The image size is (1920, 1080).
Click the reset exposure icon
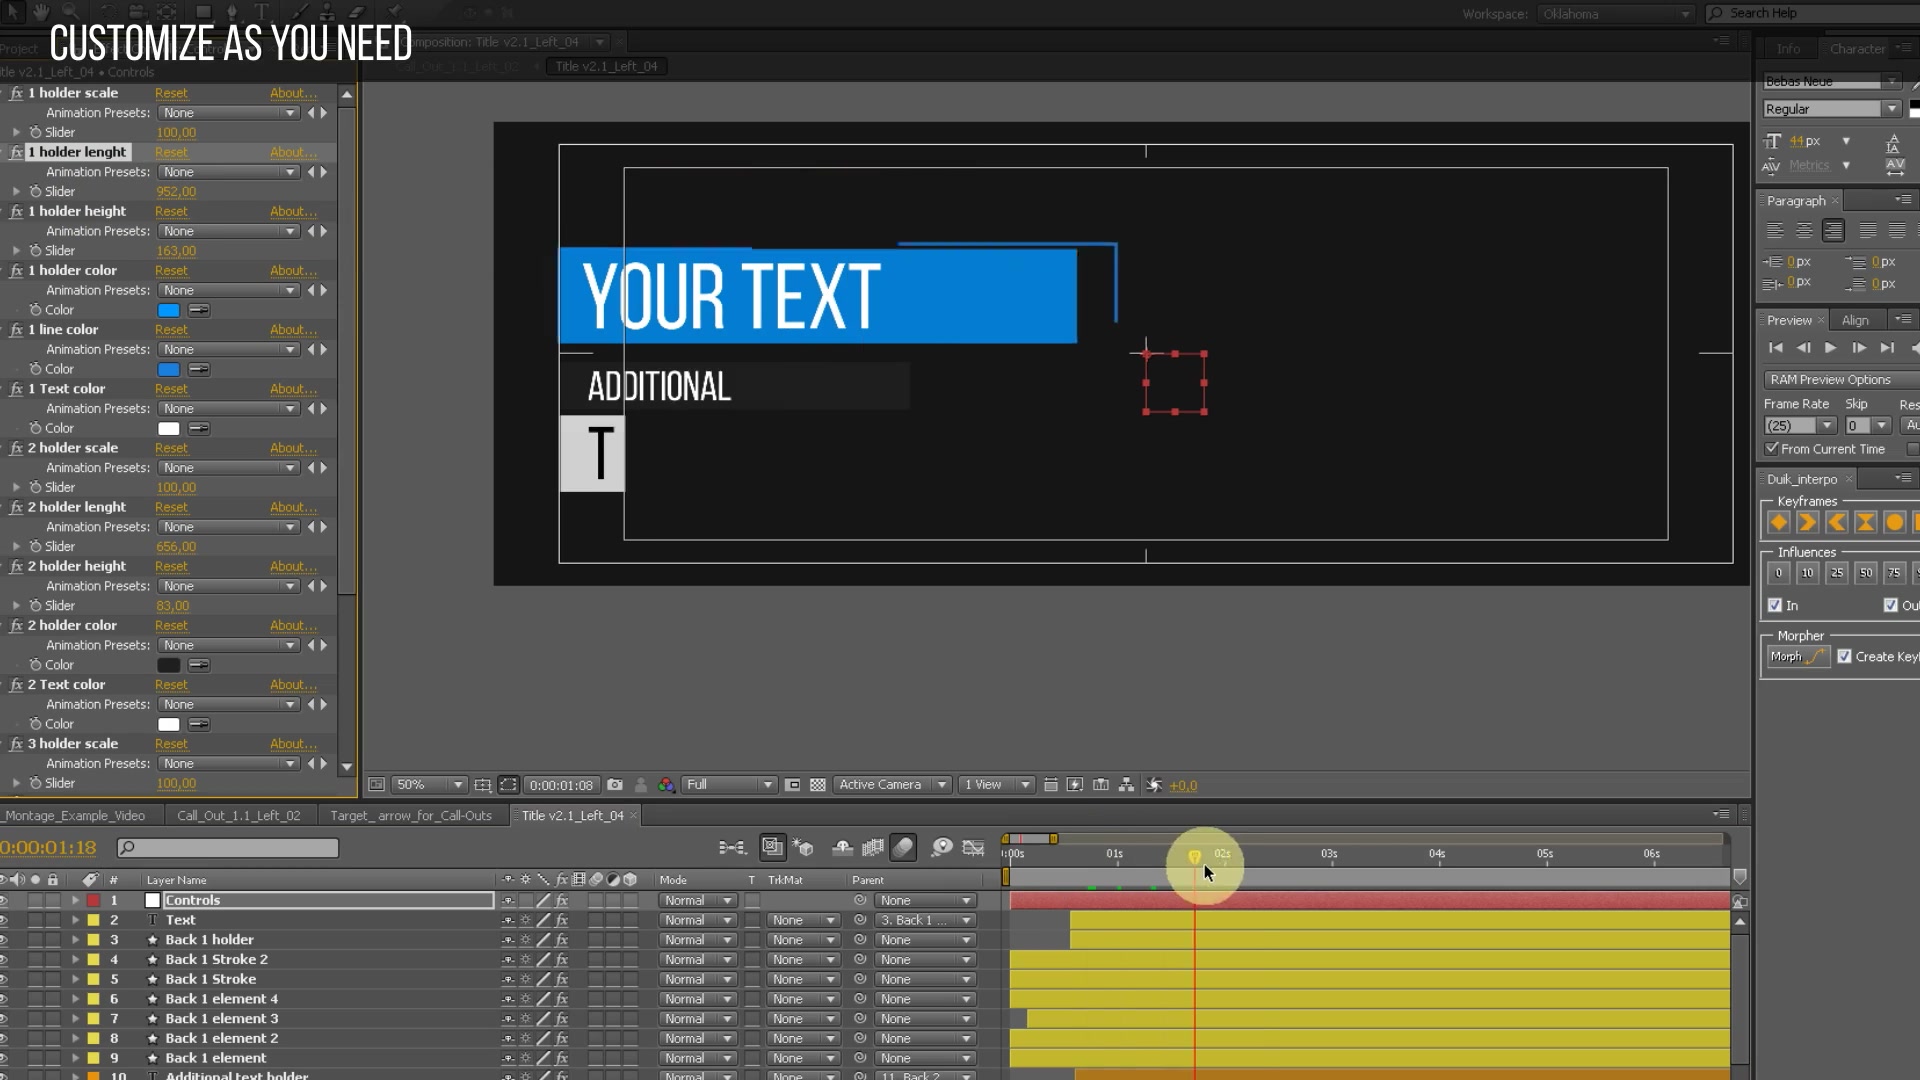(1154, 785)
